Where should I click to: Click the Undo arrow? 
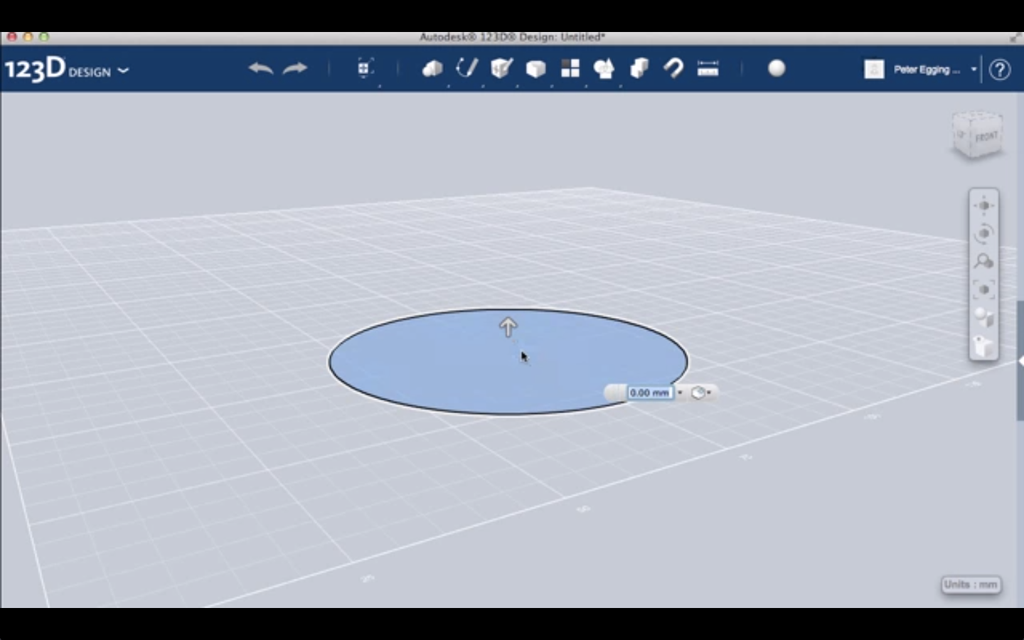tap(259, 67)
